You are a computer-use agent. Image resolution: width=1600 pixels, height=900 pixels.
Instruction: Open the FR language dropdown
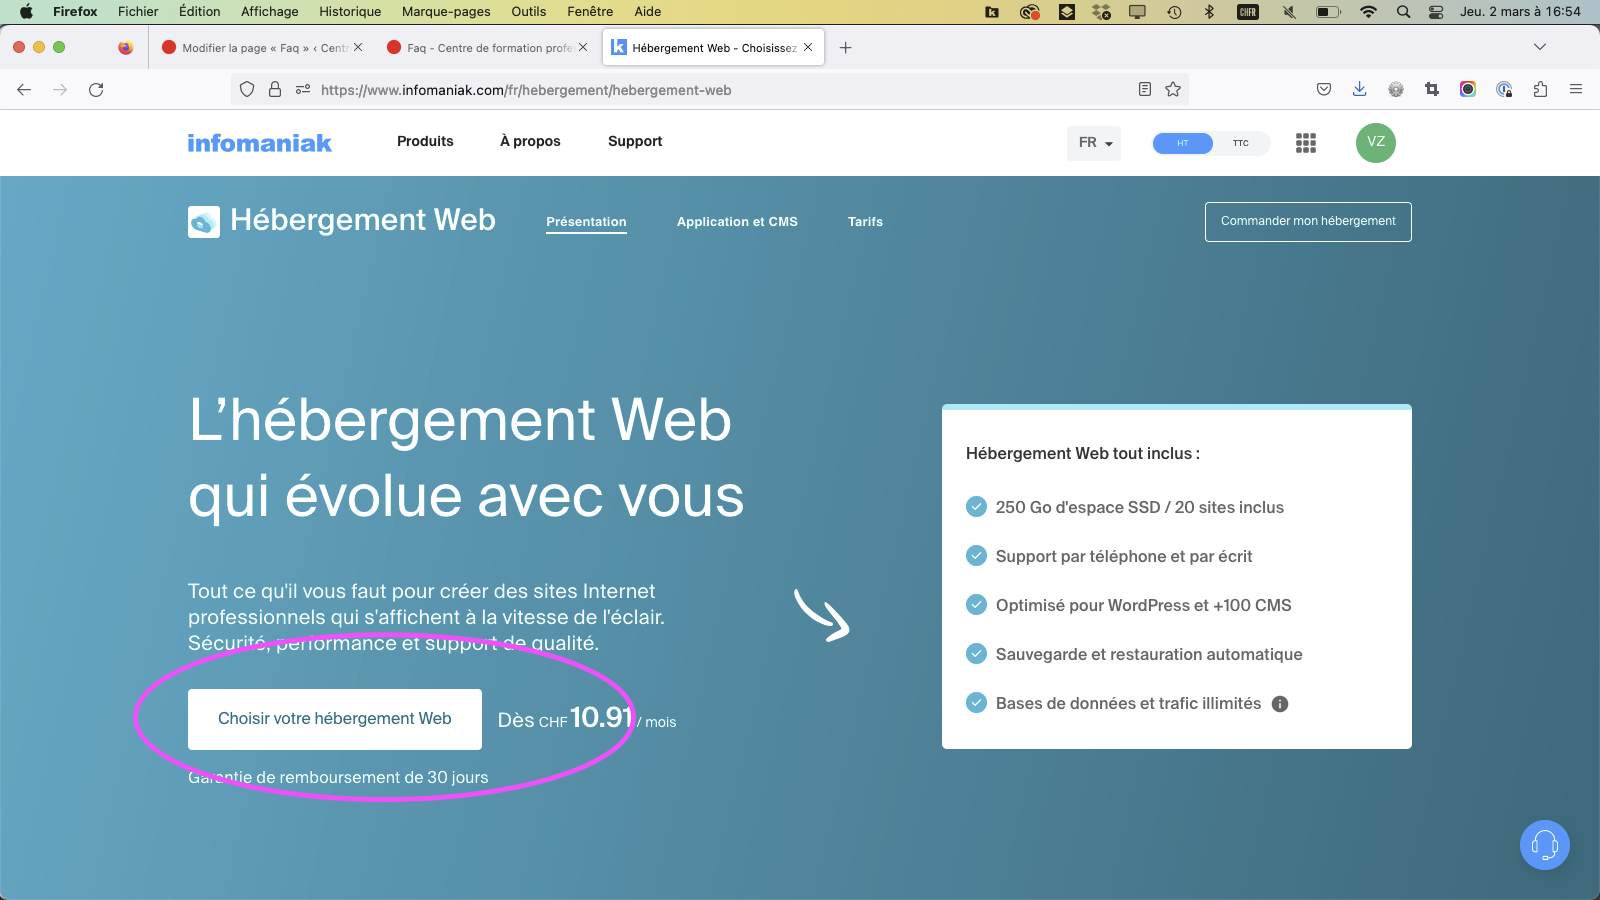point(1094,143)
